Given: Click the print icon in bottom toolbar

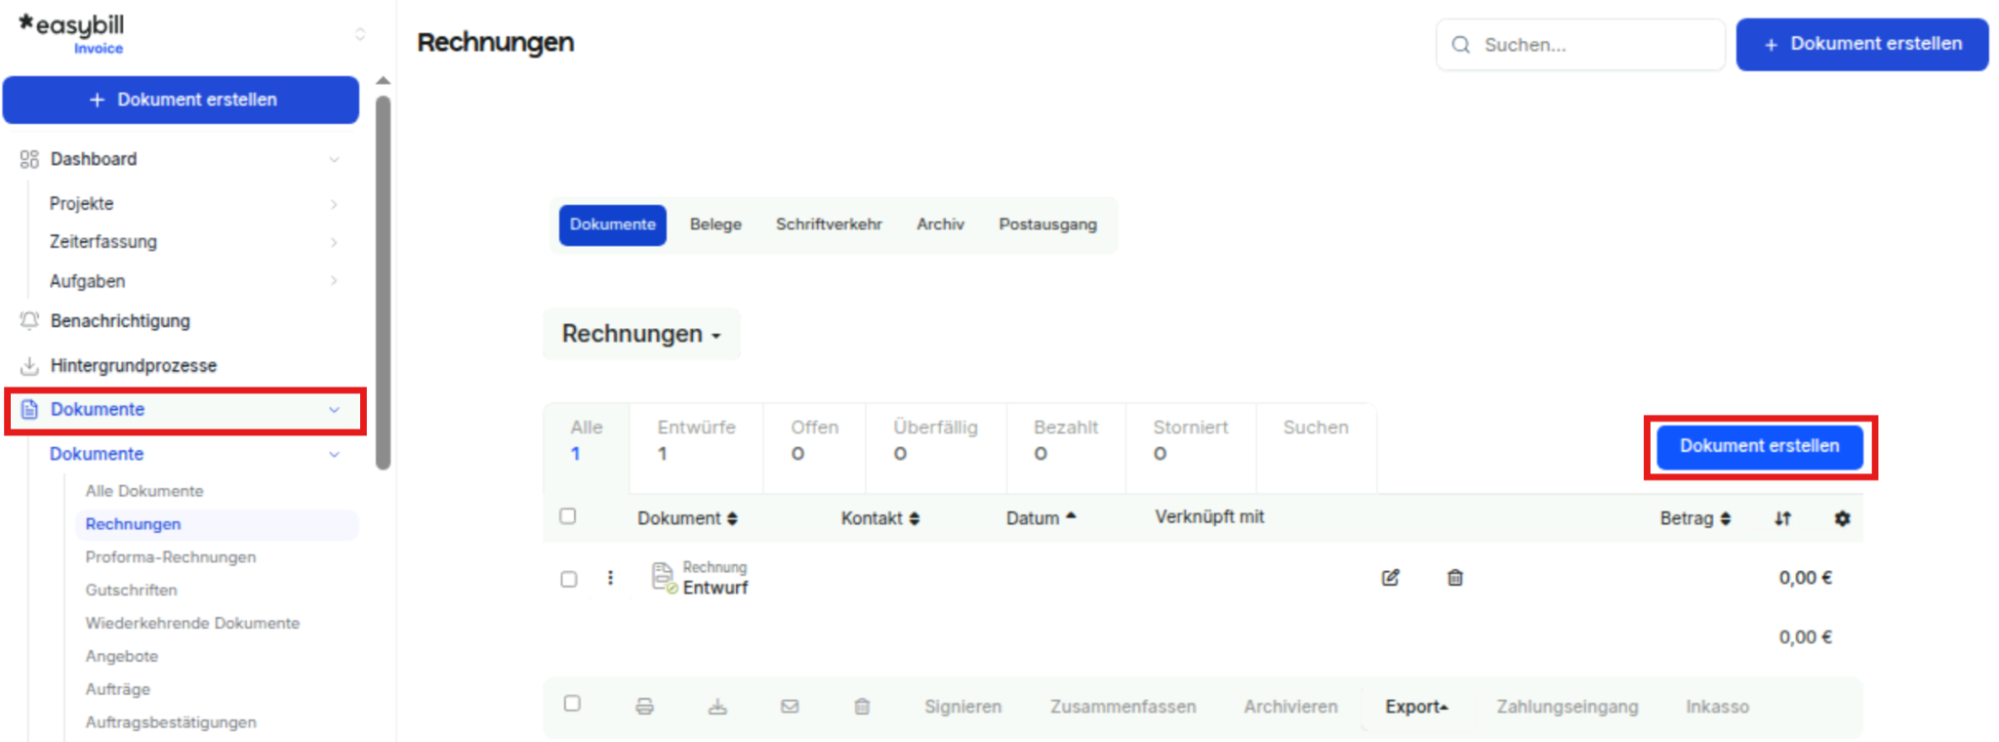Looking at the screenshot, I should coord(645,707).
